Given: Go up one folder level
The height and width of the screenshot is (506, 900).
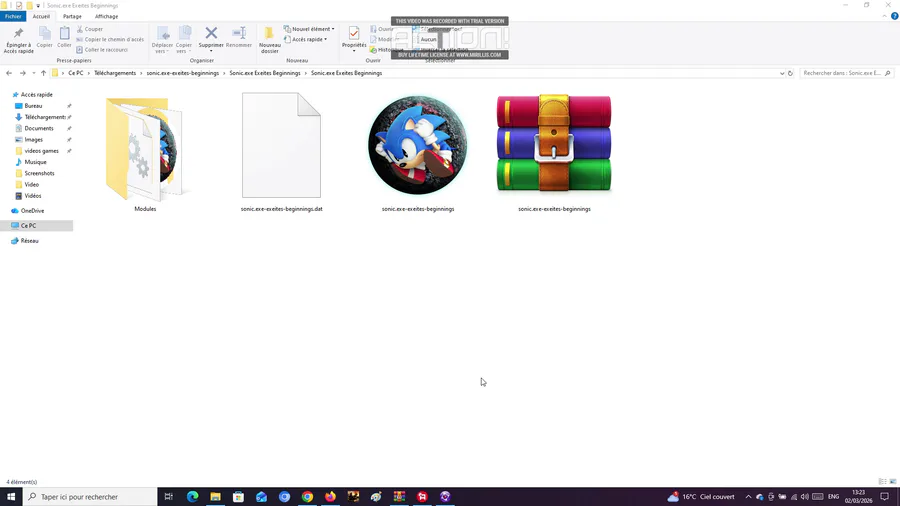Looking at the screenshot, I should point(43,73).
